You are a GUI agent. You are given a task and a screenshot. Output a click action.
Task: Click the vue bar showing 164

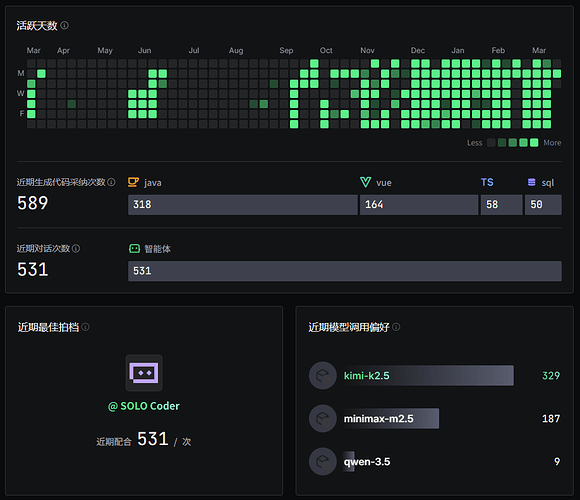419,205
